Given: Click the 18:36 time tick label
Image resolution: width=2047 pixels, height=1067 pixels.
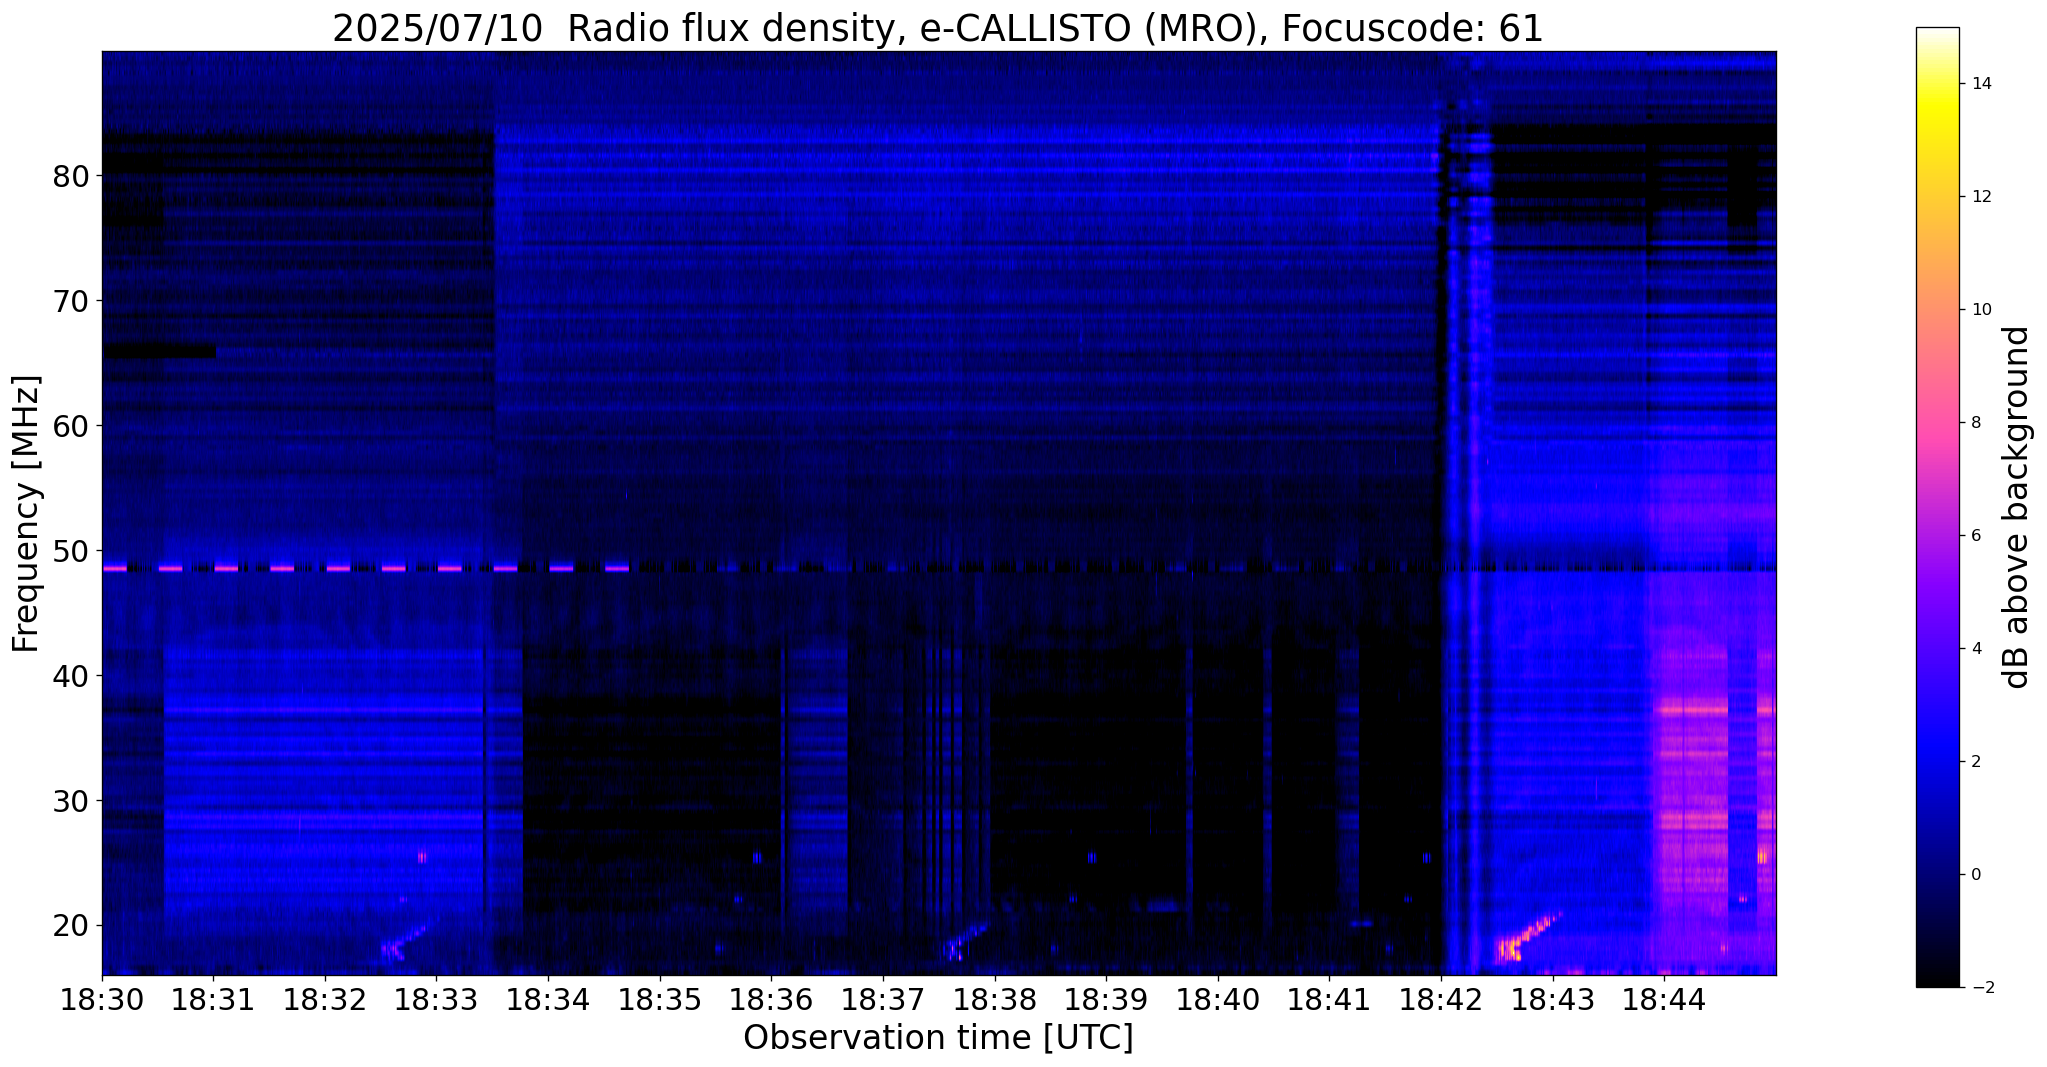Looking at the screenshot, I should [x=771, y=999].
